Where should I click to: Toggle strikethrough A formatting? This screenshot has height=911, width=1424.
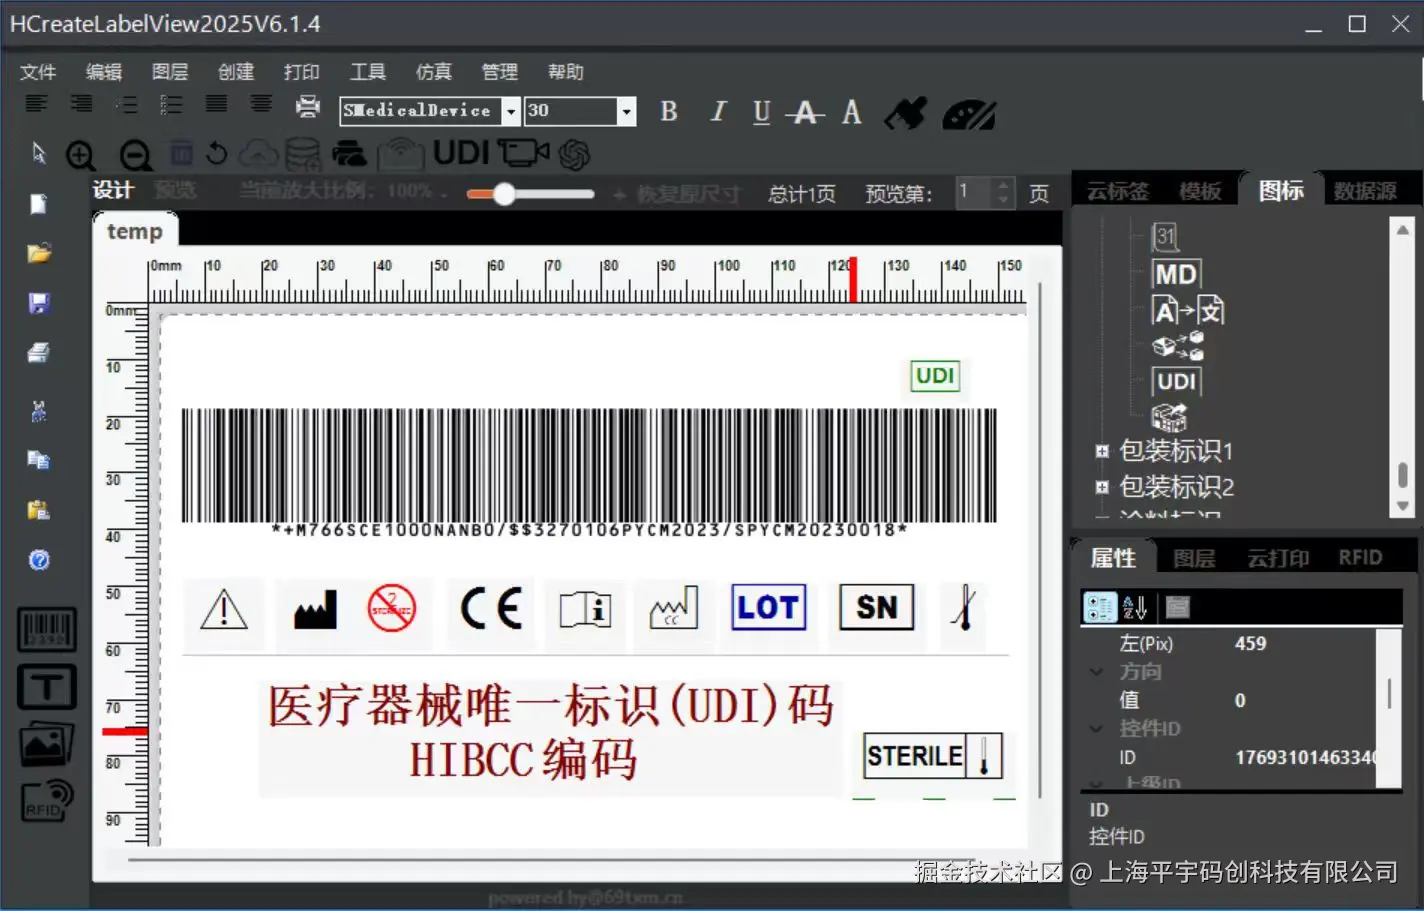click(x=805, y=112)
